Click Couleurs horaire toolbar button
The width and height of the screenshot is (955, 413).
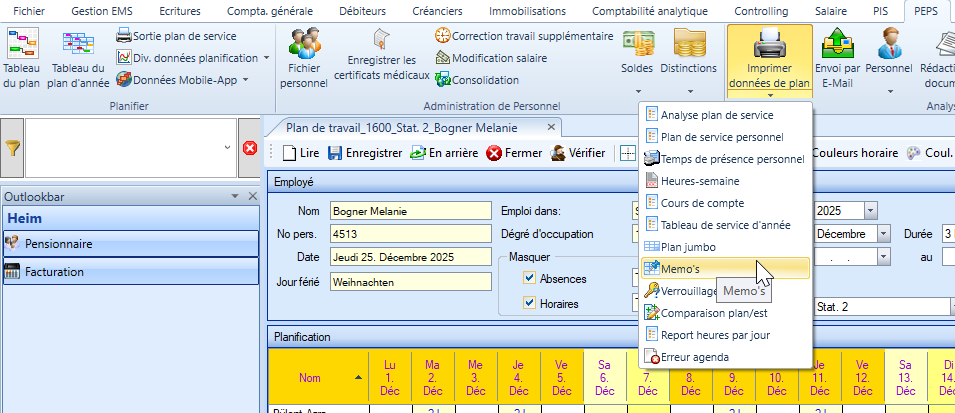coord(855,154)
